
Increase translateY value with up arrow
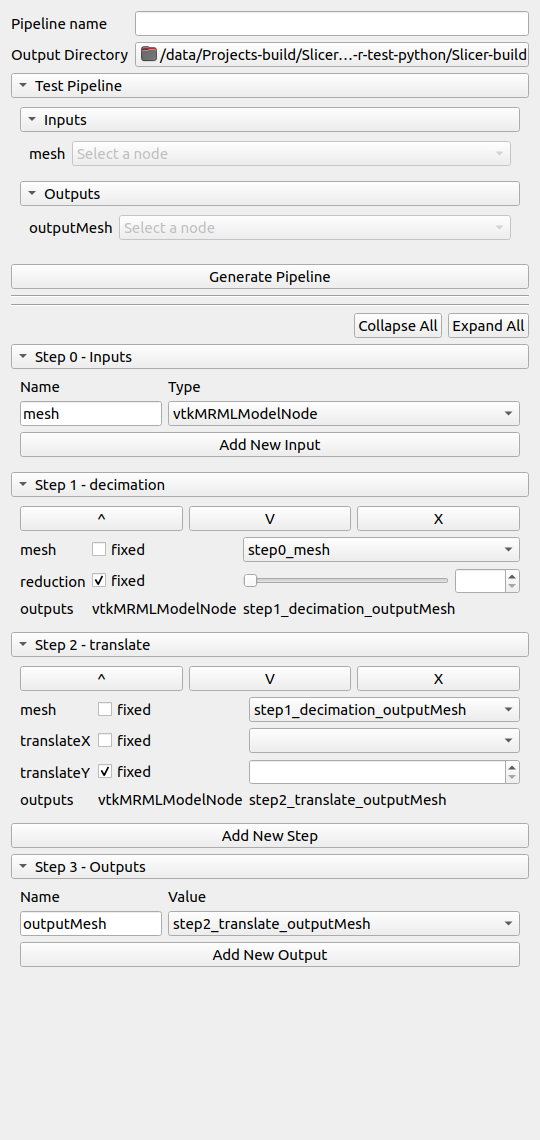(x=512, y=766)
